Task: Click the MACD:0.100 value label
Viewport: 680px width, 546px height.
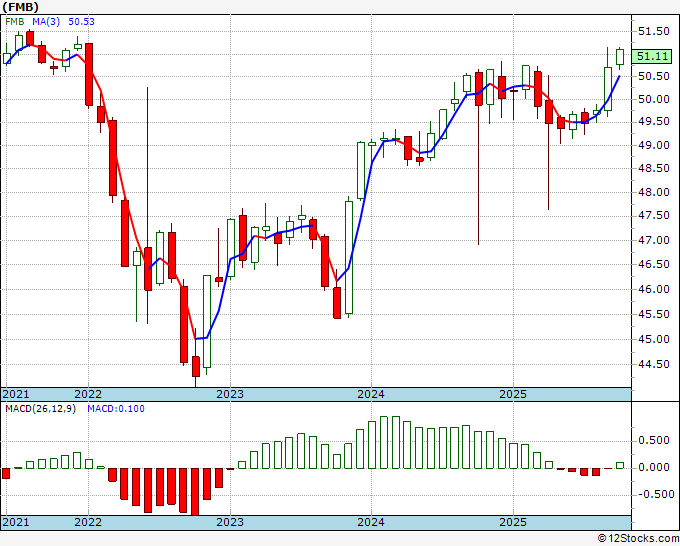Action: (x=116, y=409)
